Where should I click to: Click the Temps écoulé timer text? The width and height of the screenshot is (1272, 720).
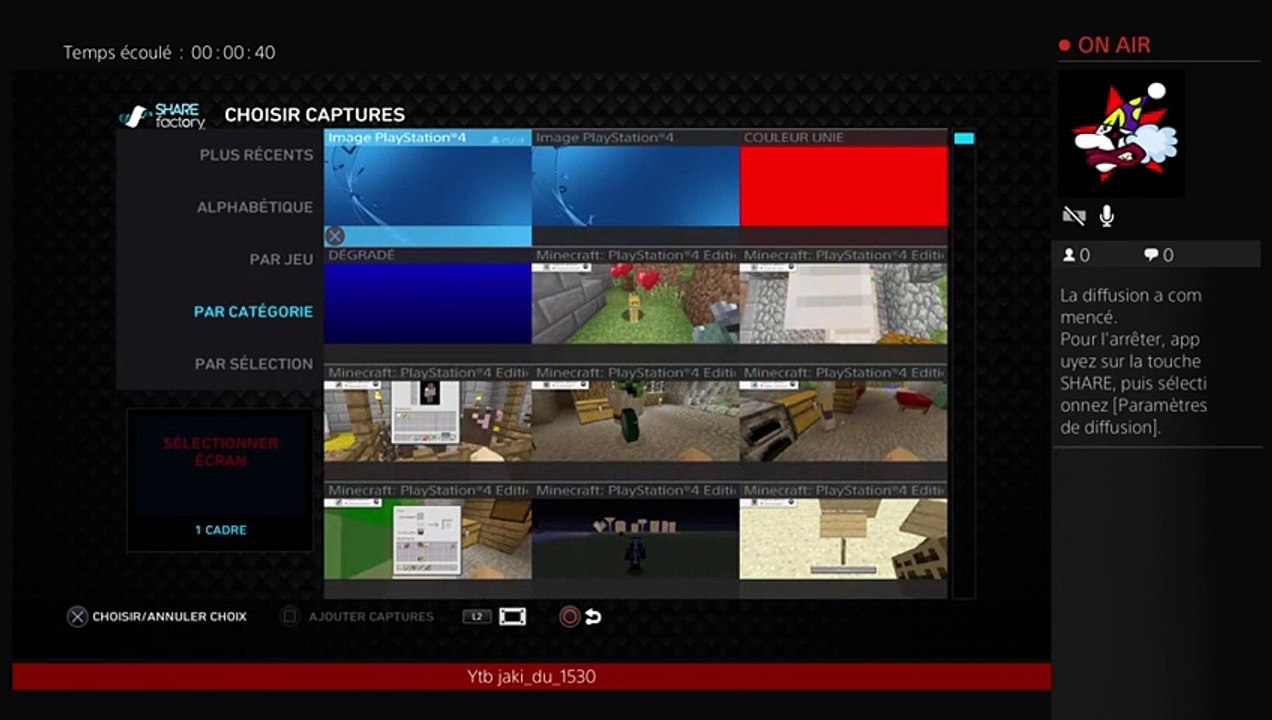tap(169, 52)
